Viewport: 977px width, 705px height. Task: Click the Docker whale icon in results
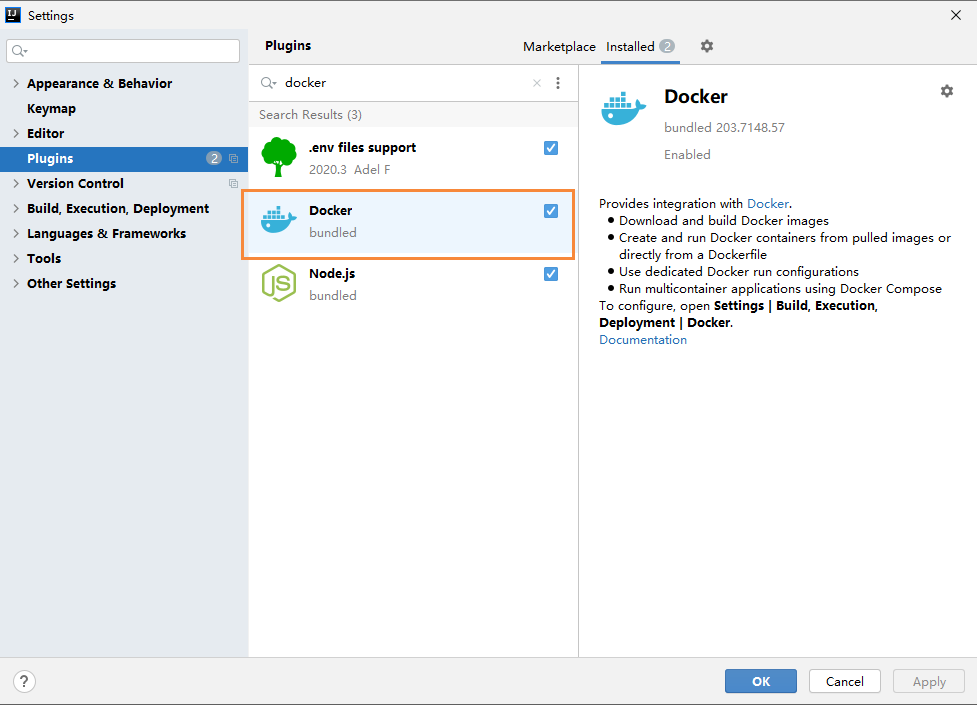point(279,219)
